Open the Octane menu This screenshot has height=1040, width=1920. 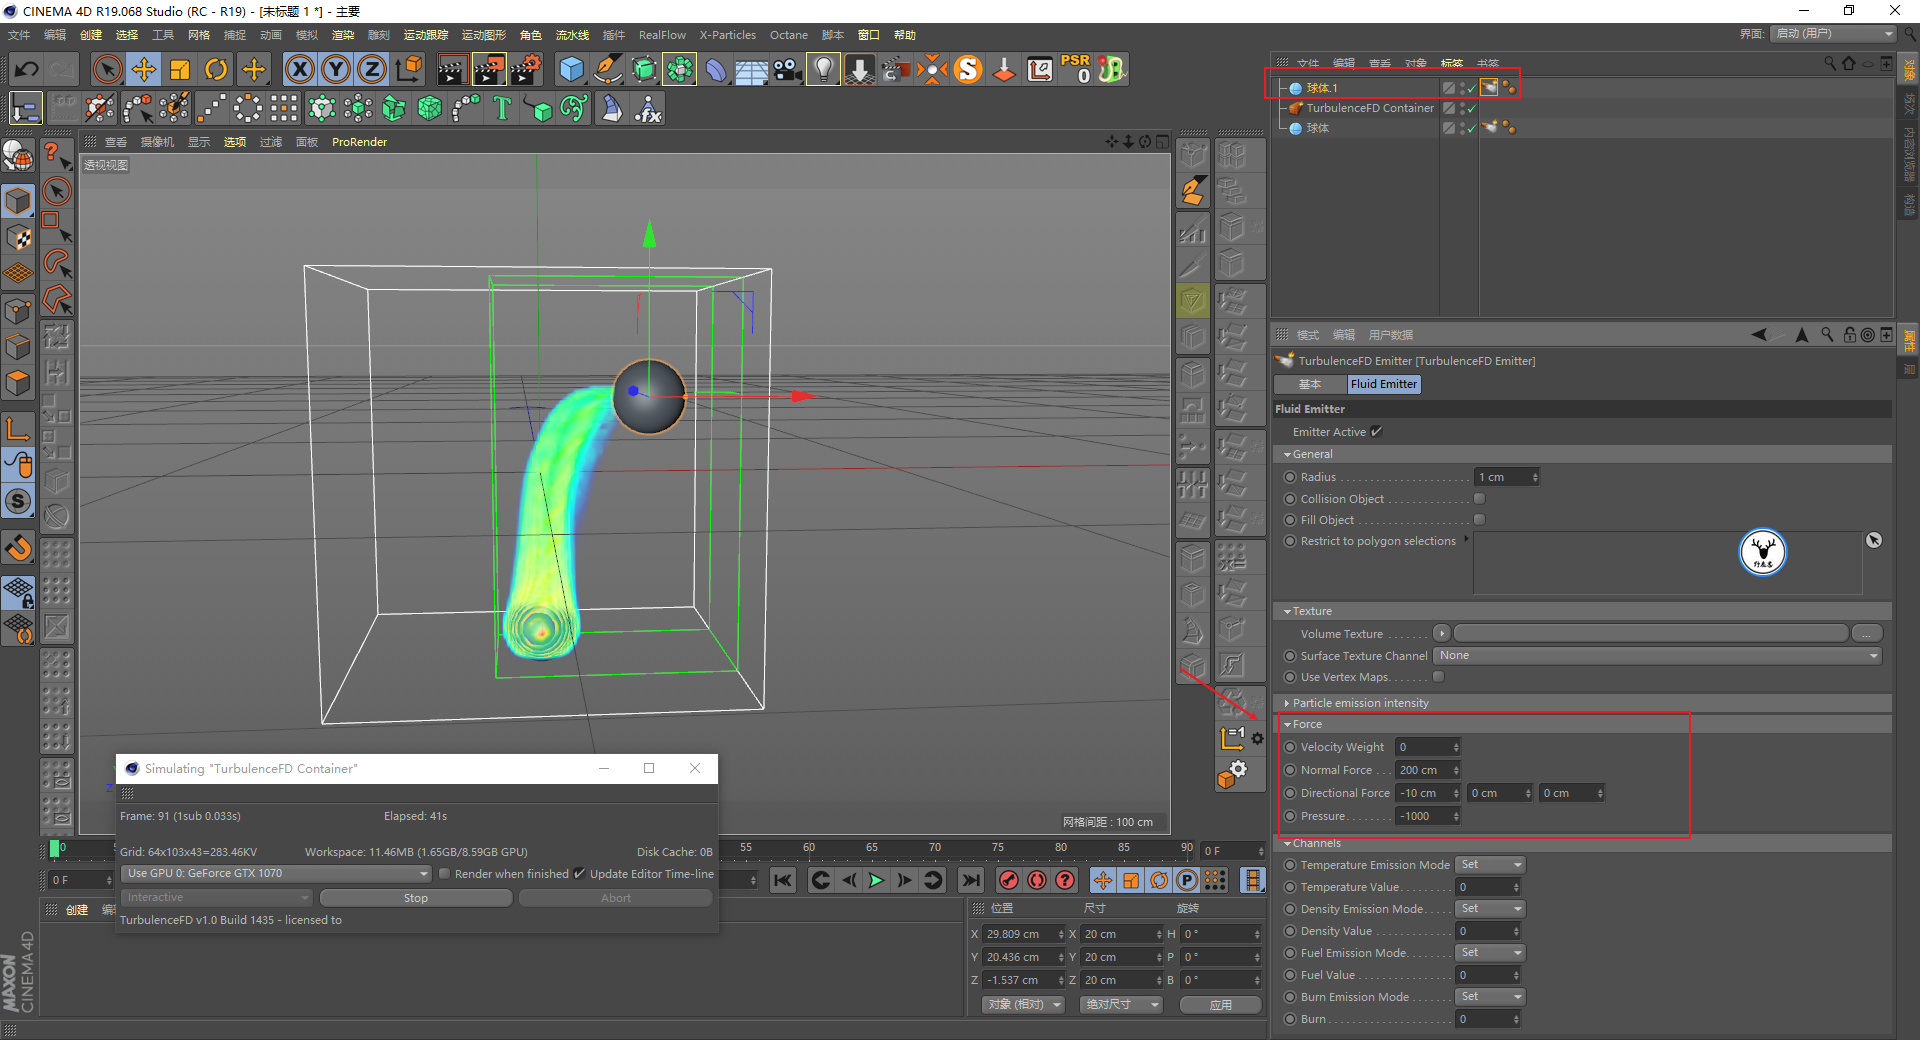tap(788, 35)
